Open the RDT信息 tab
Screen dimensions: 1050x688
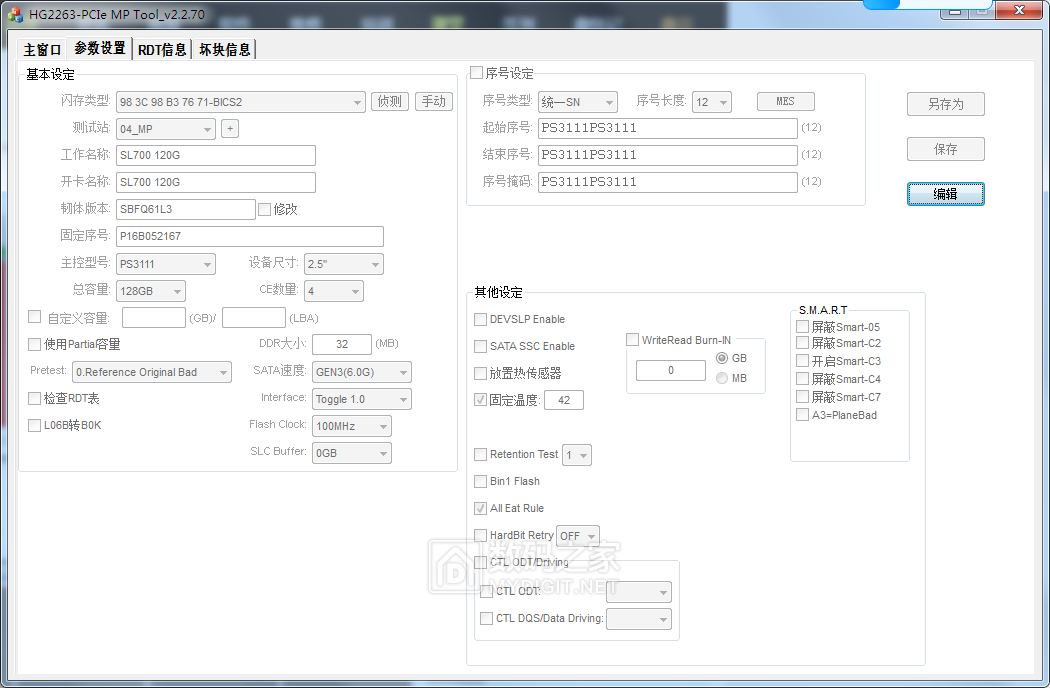(161, 50)
